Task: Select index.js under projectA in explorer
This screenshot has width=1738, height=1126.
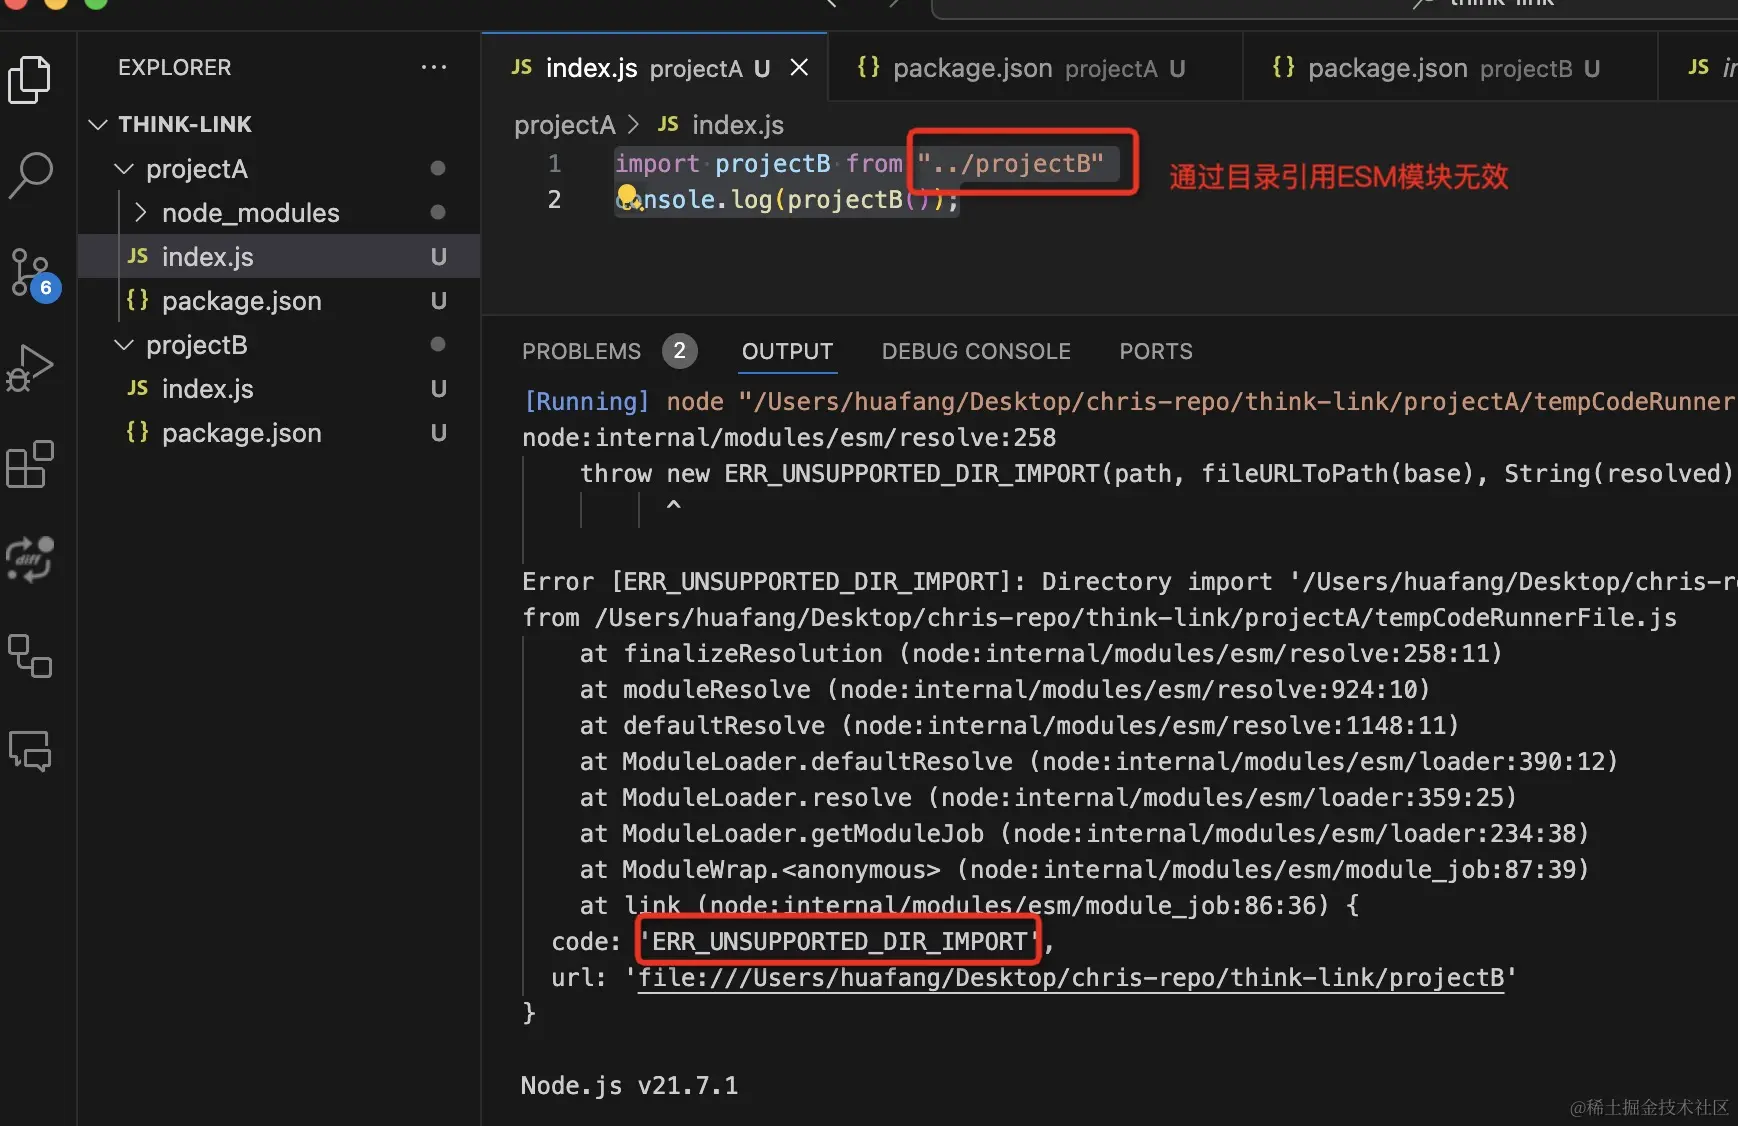Action: click(279, 256)
